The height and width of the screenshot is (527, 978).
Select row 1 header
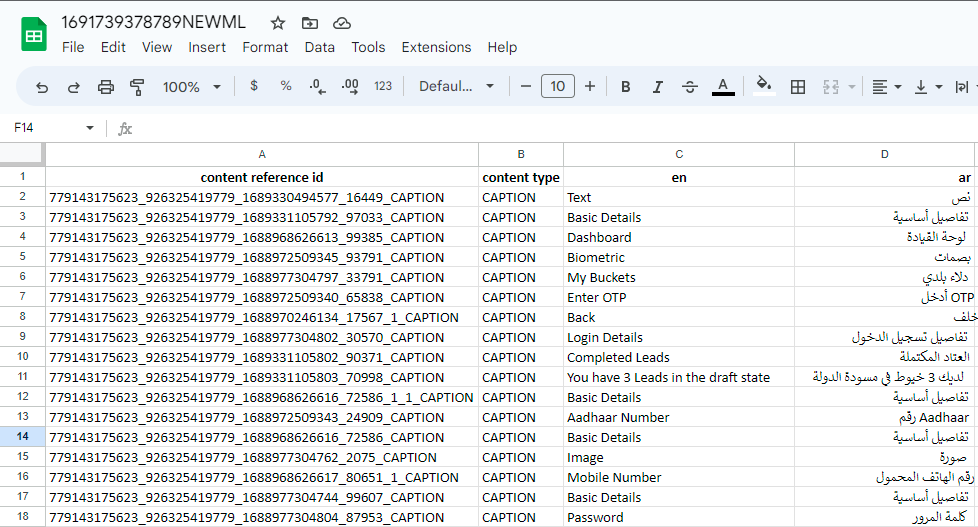pyautogui.click(x=22, y=176)
